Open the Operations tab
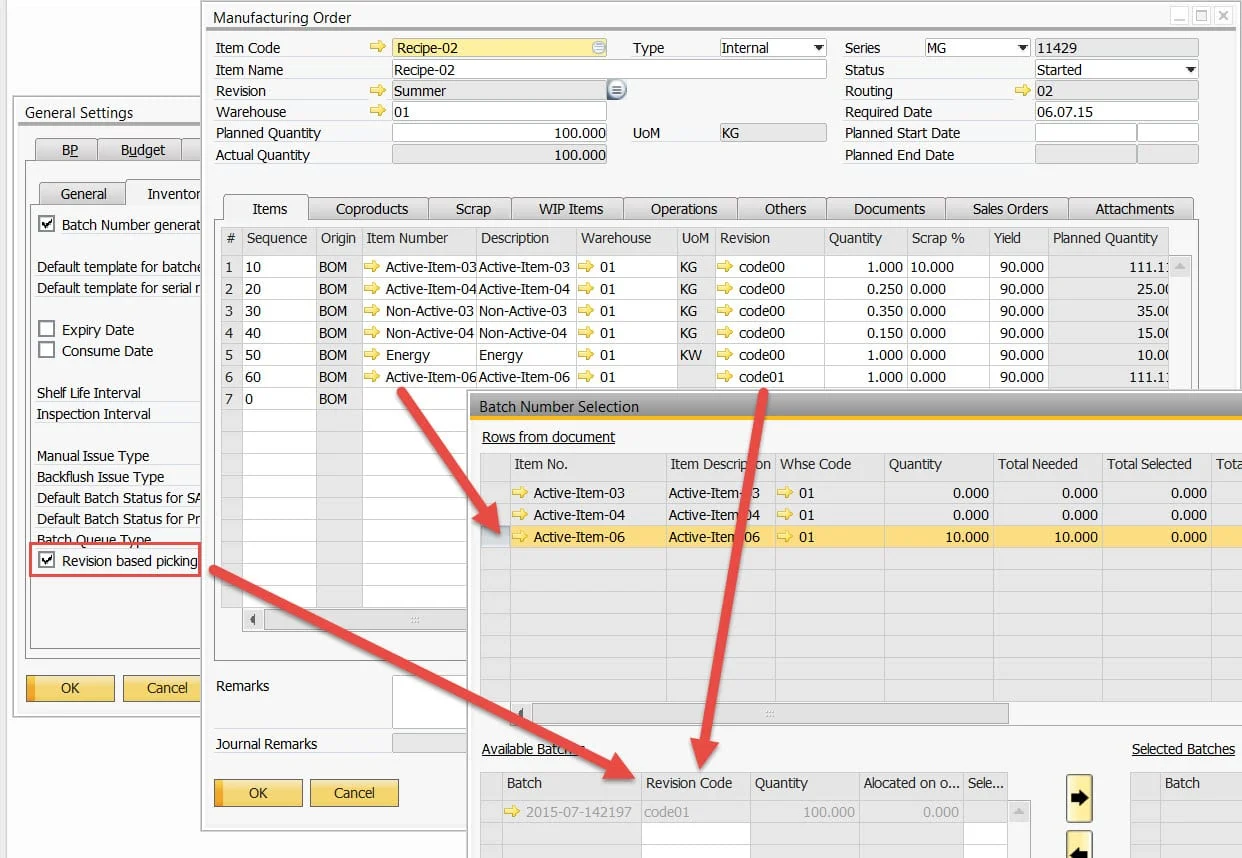The width and height of the screenshot is (1242, 858). click(684, 209)
